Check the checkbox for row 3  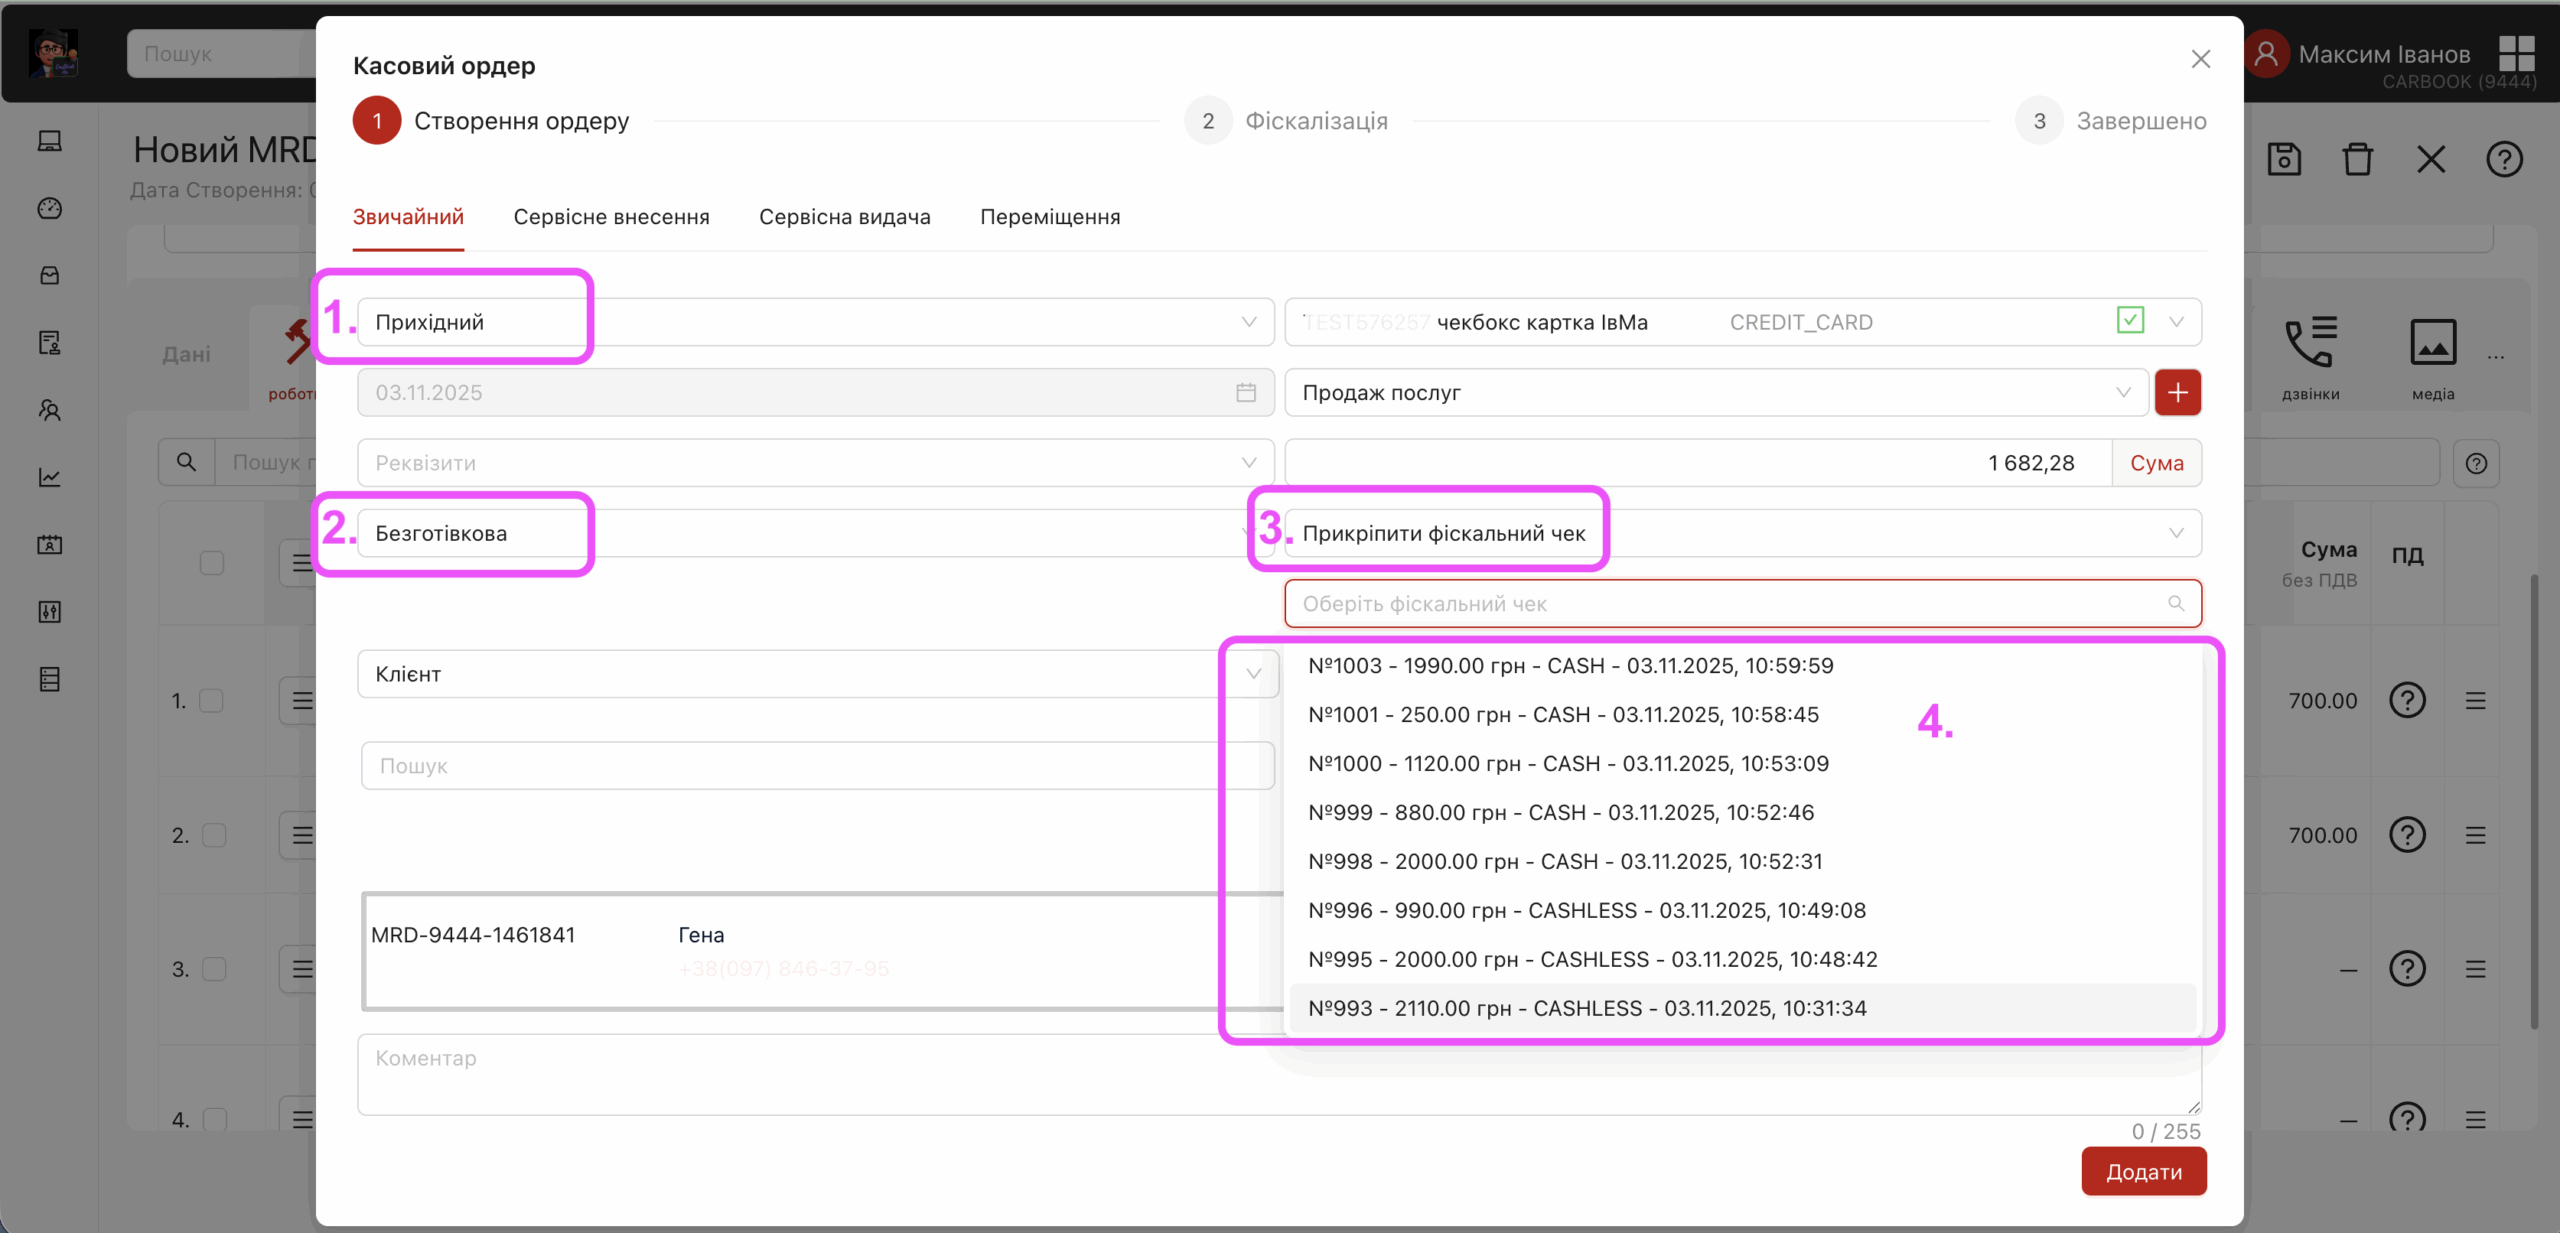pyautogui.click(x=213, y=969)
